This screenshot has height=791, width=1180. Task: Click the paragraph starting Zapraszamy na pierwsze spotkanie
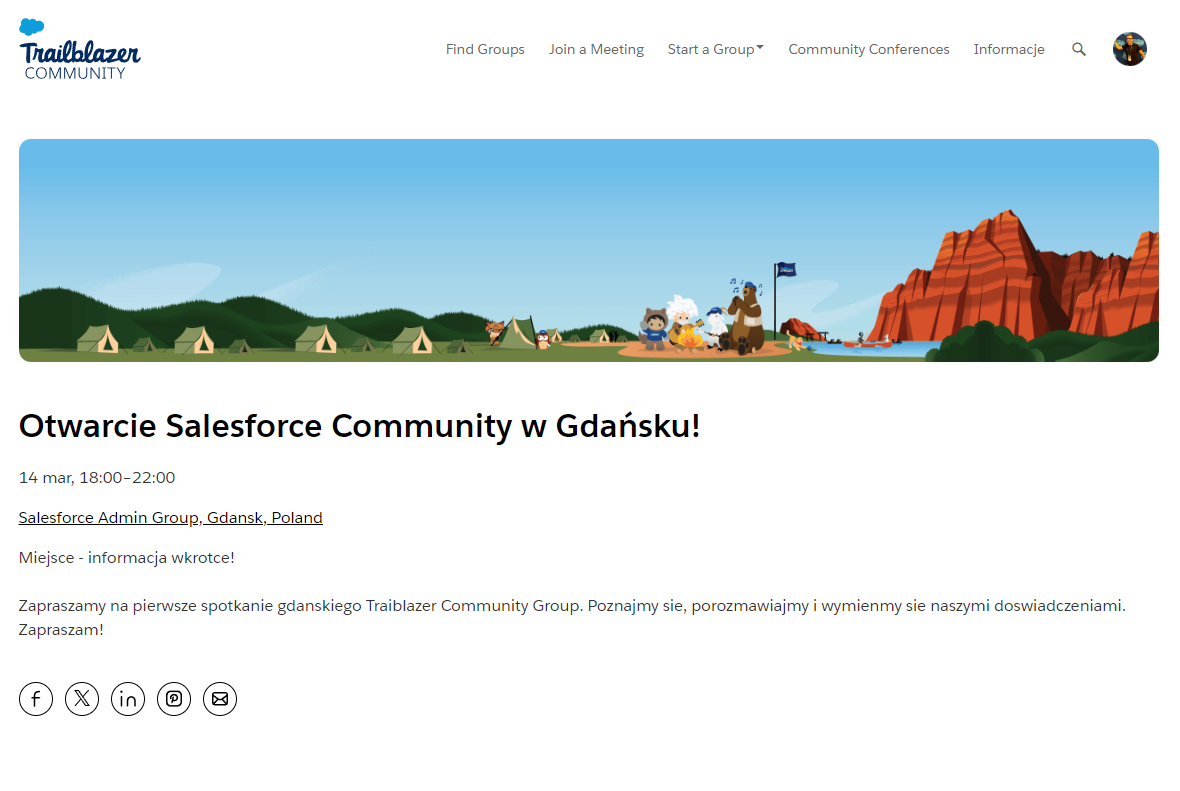[x=572, y=618]
